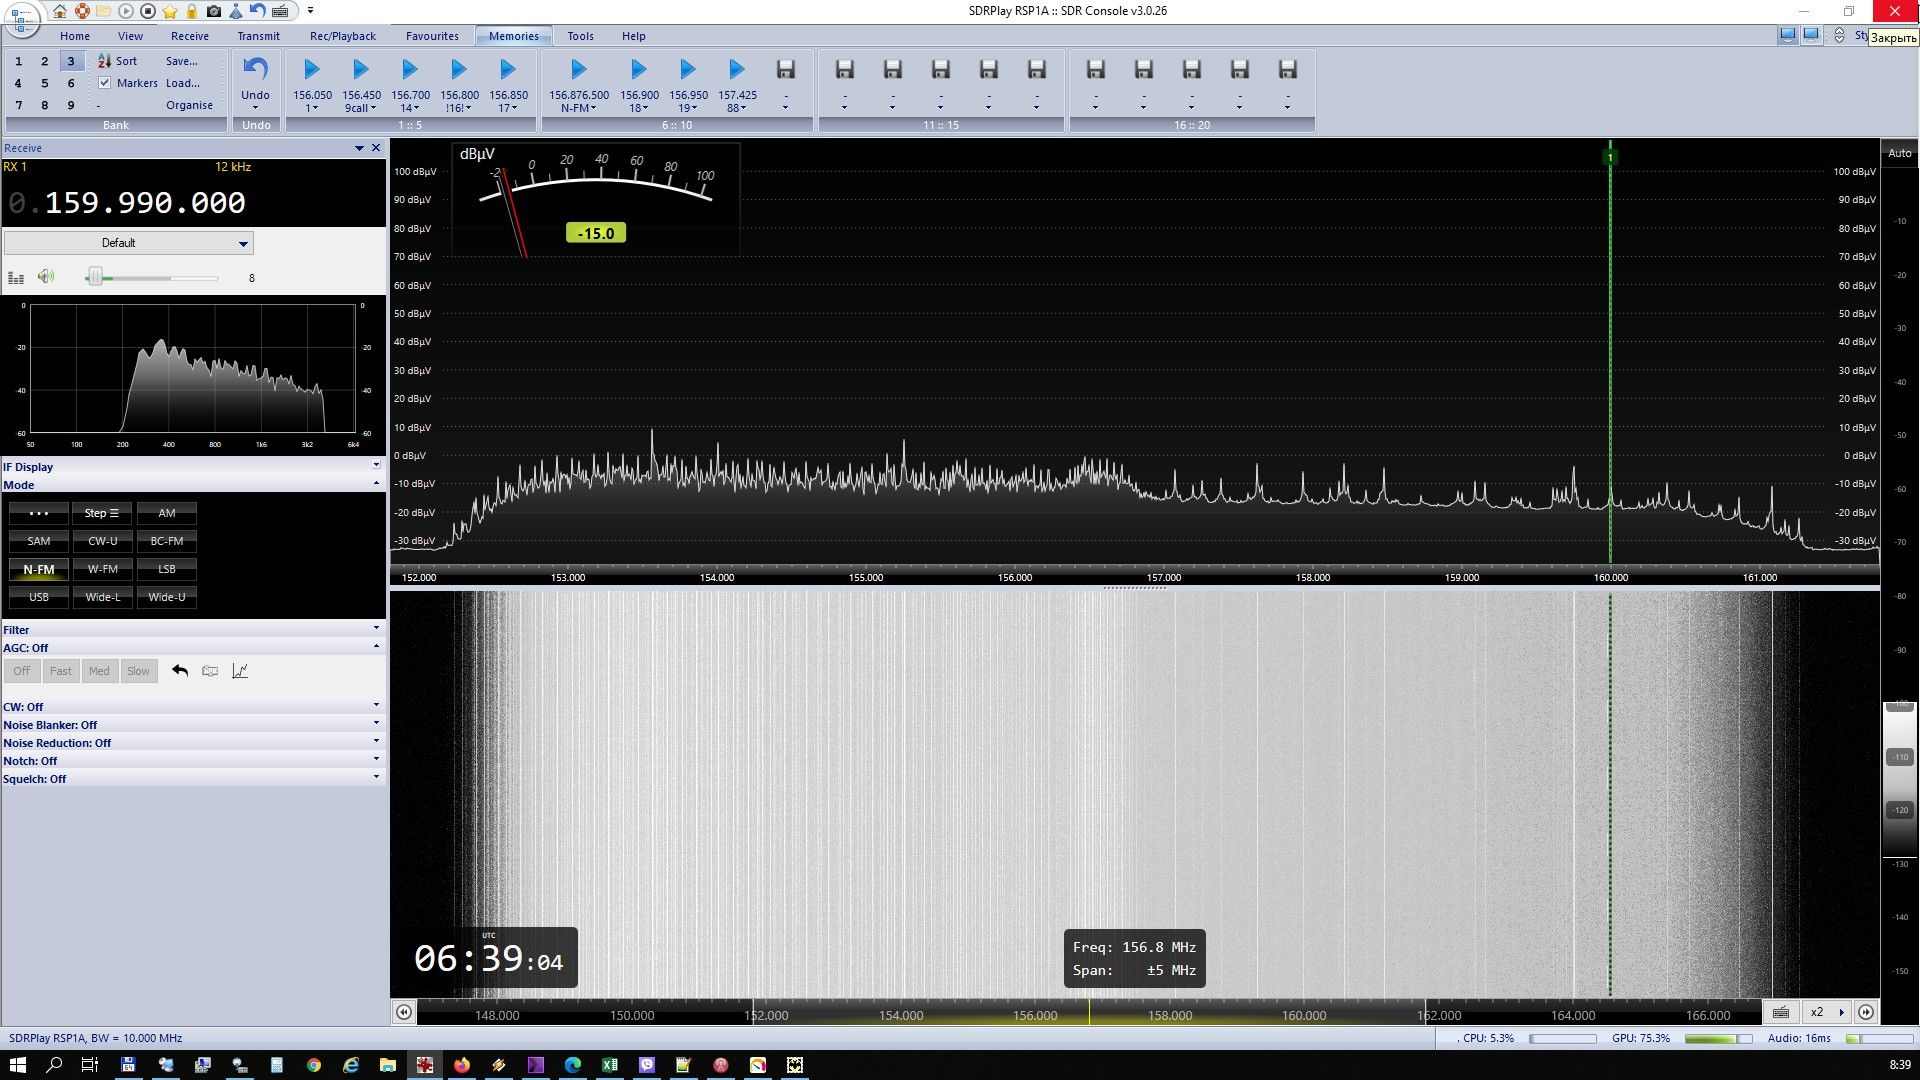Click the Sort memories A-Z icon
The width and height of the screenshot is (1920, 1080).
(x=105, y=61)
